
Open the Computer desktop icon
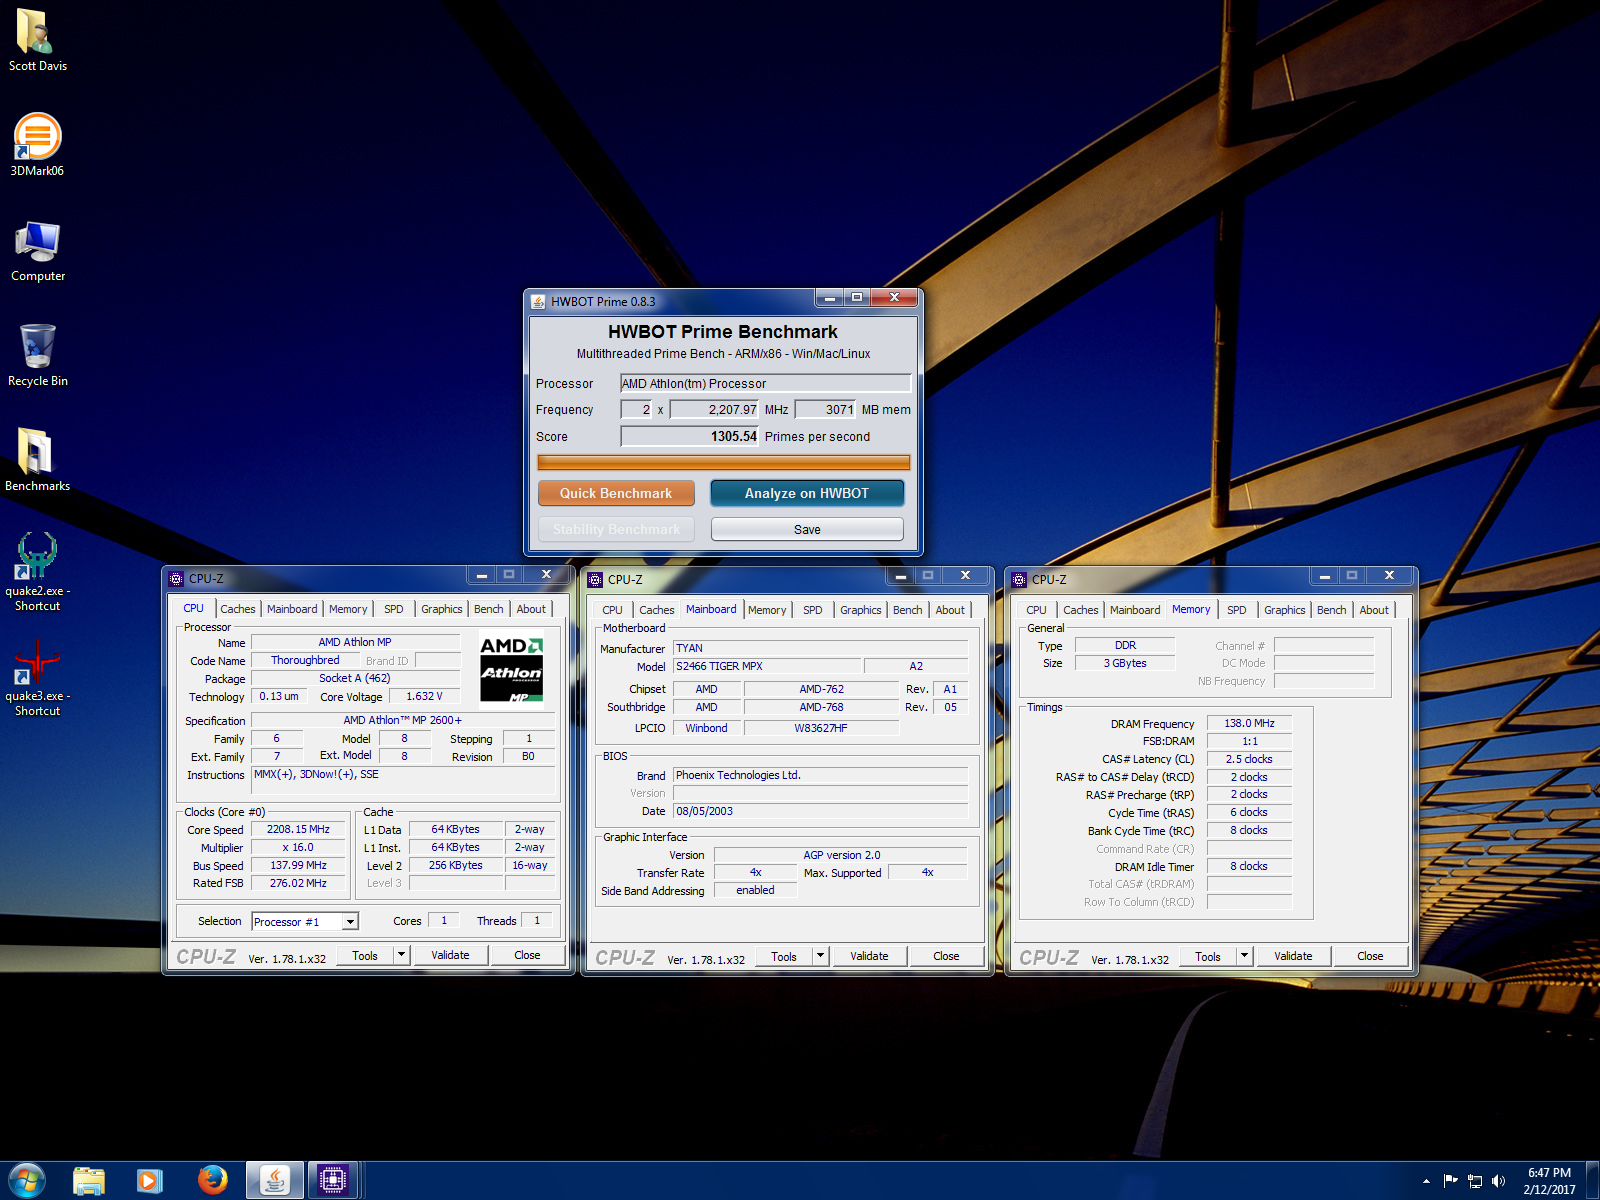click(38, 243)
